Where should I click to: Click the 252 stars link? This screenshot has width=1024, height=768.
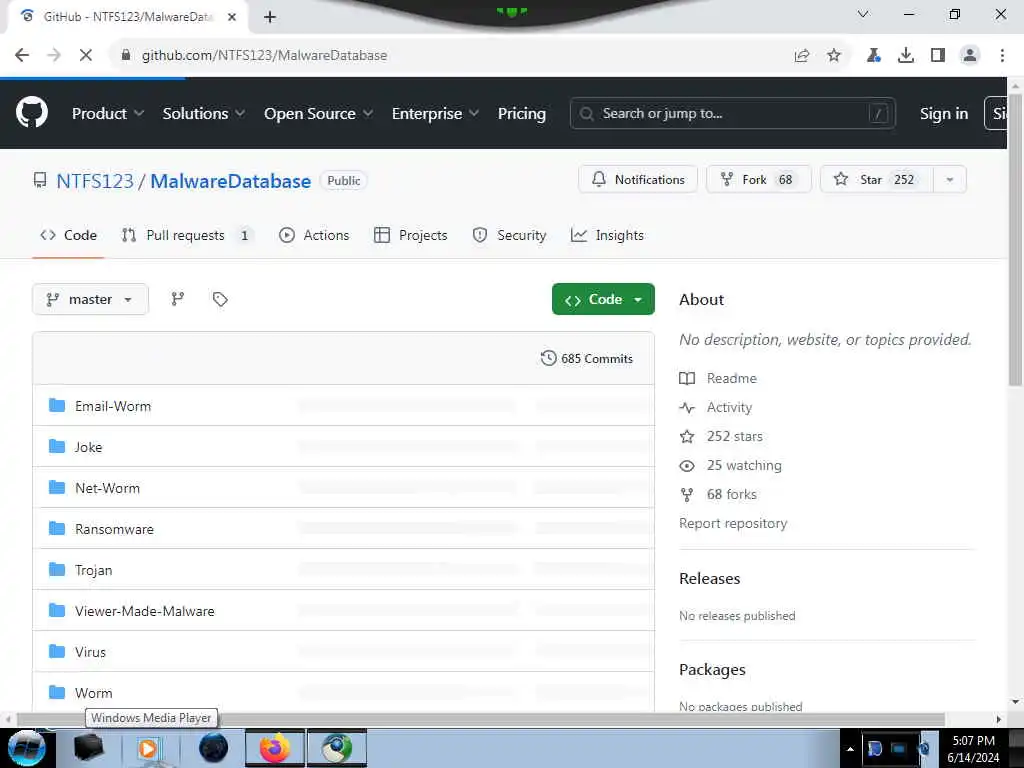[735, 436]
